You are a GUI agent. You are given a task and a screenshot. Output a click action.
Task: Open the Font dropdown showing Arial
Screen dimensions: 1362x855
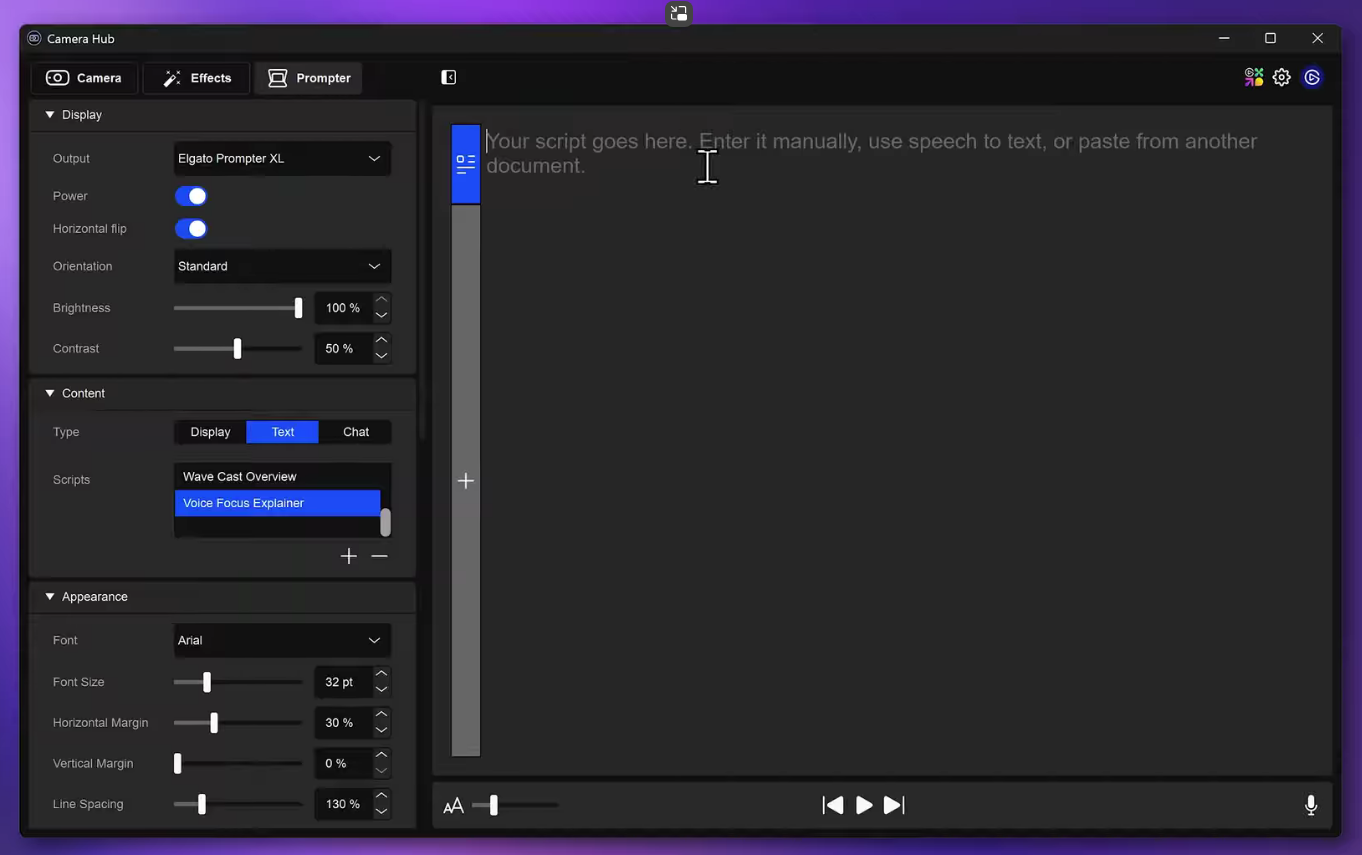pyautogui.click(x=281, y=641)
